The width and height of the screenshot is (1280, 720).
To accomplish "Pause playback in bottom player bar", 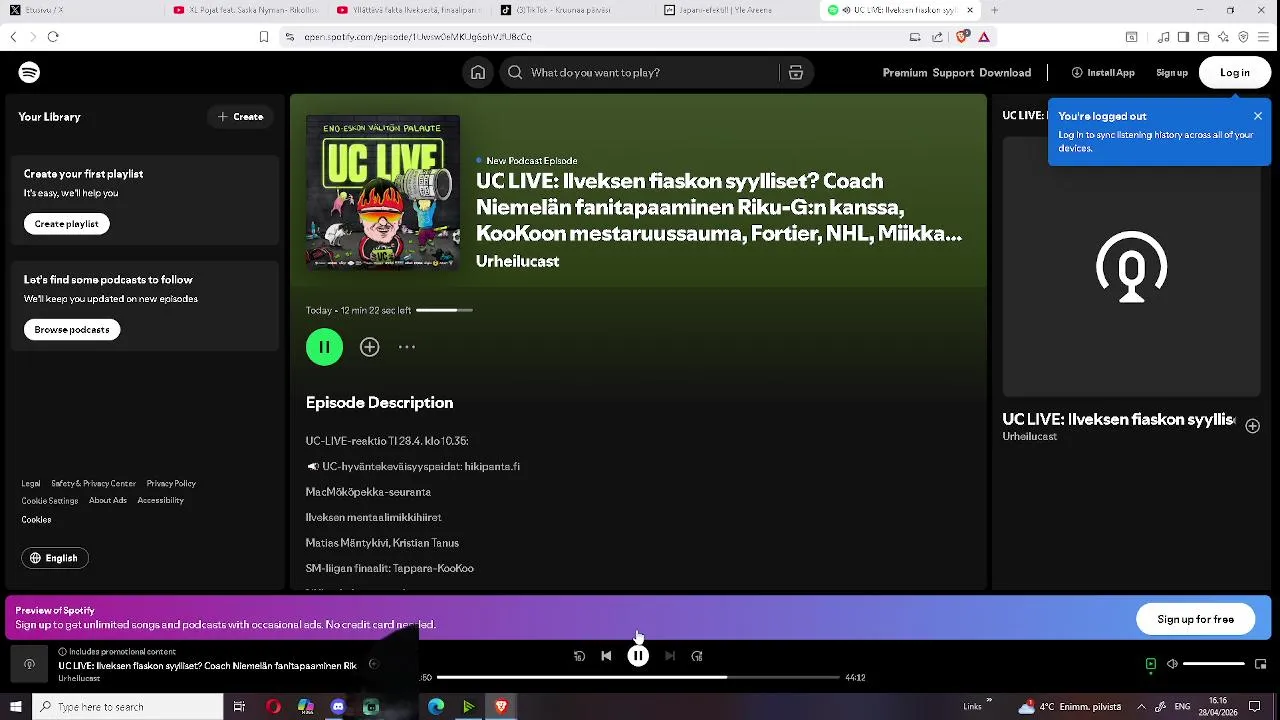I will [x=638, y=656].
